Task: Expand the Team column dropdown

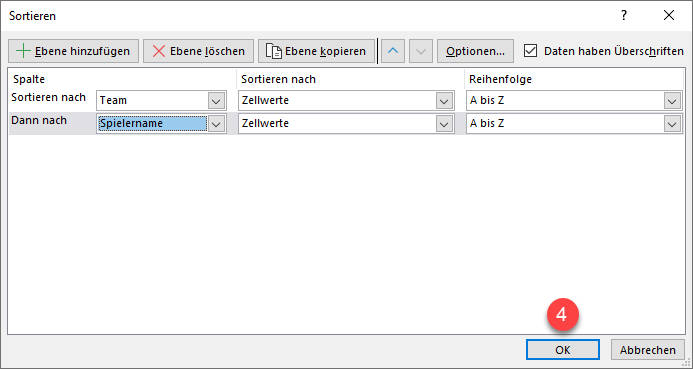Action: tap(216, 101)
